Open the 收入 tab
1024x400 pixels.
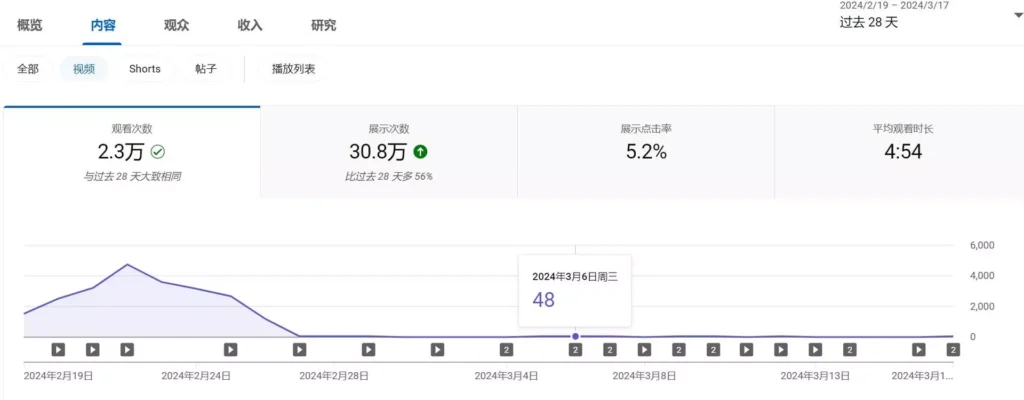pyautogui.click(x=250, y=25)
